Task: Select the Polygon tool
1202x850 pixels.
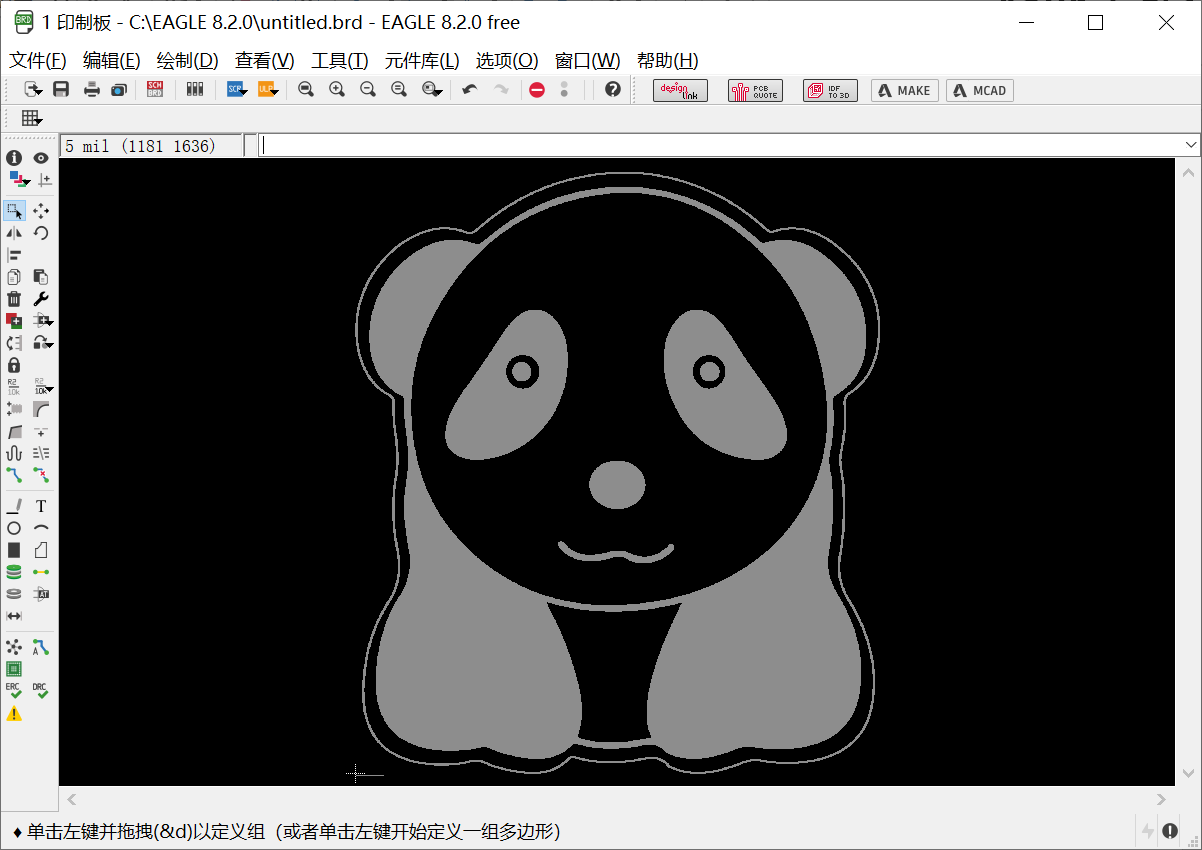Action: click(41, 550)
